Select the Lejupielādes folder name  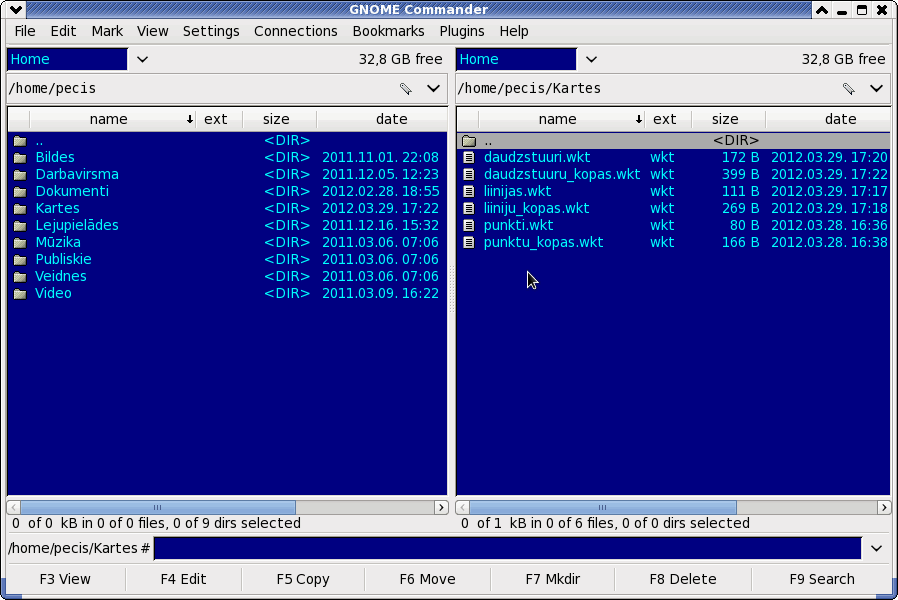tap(77, 226)
